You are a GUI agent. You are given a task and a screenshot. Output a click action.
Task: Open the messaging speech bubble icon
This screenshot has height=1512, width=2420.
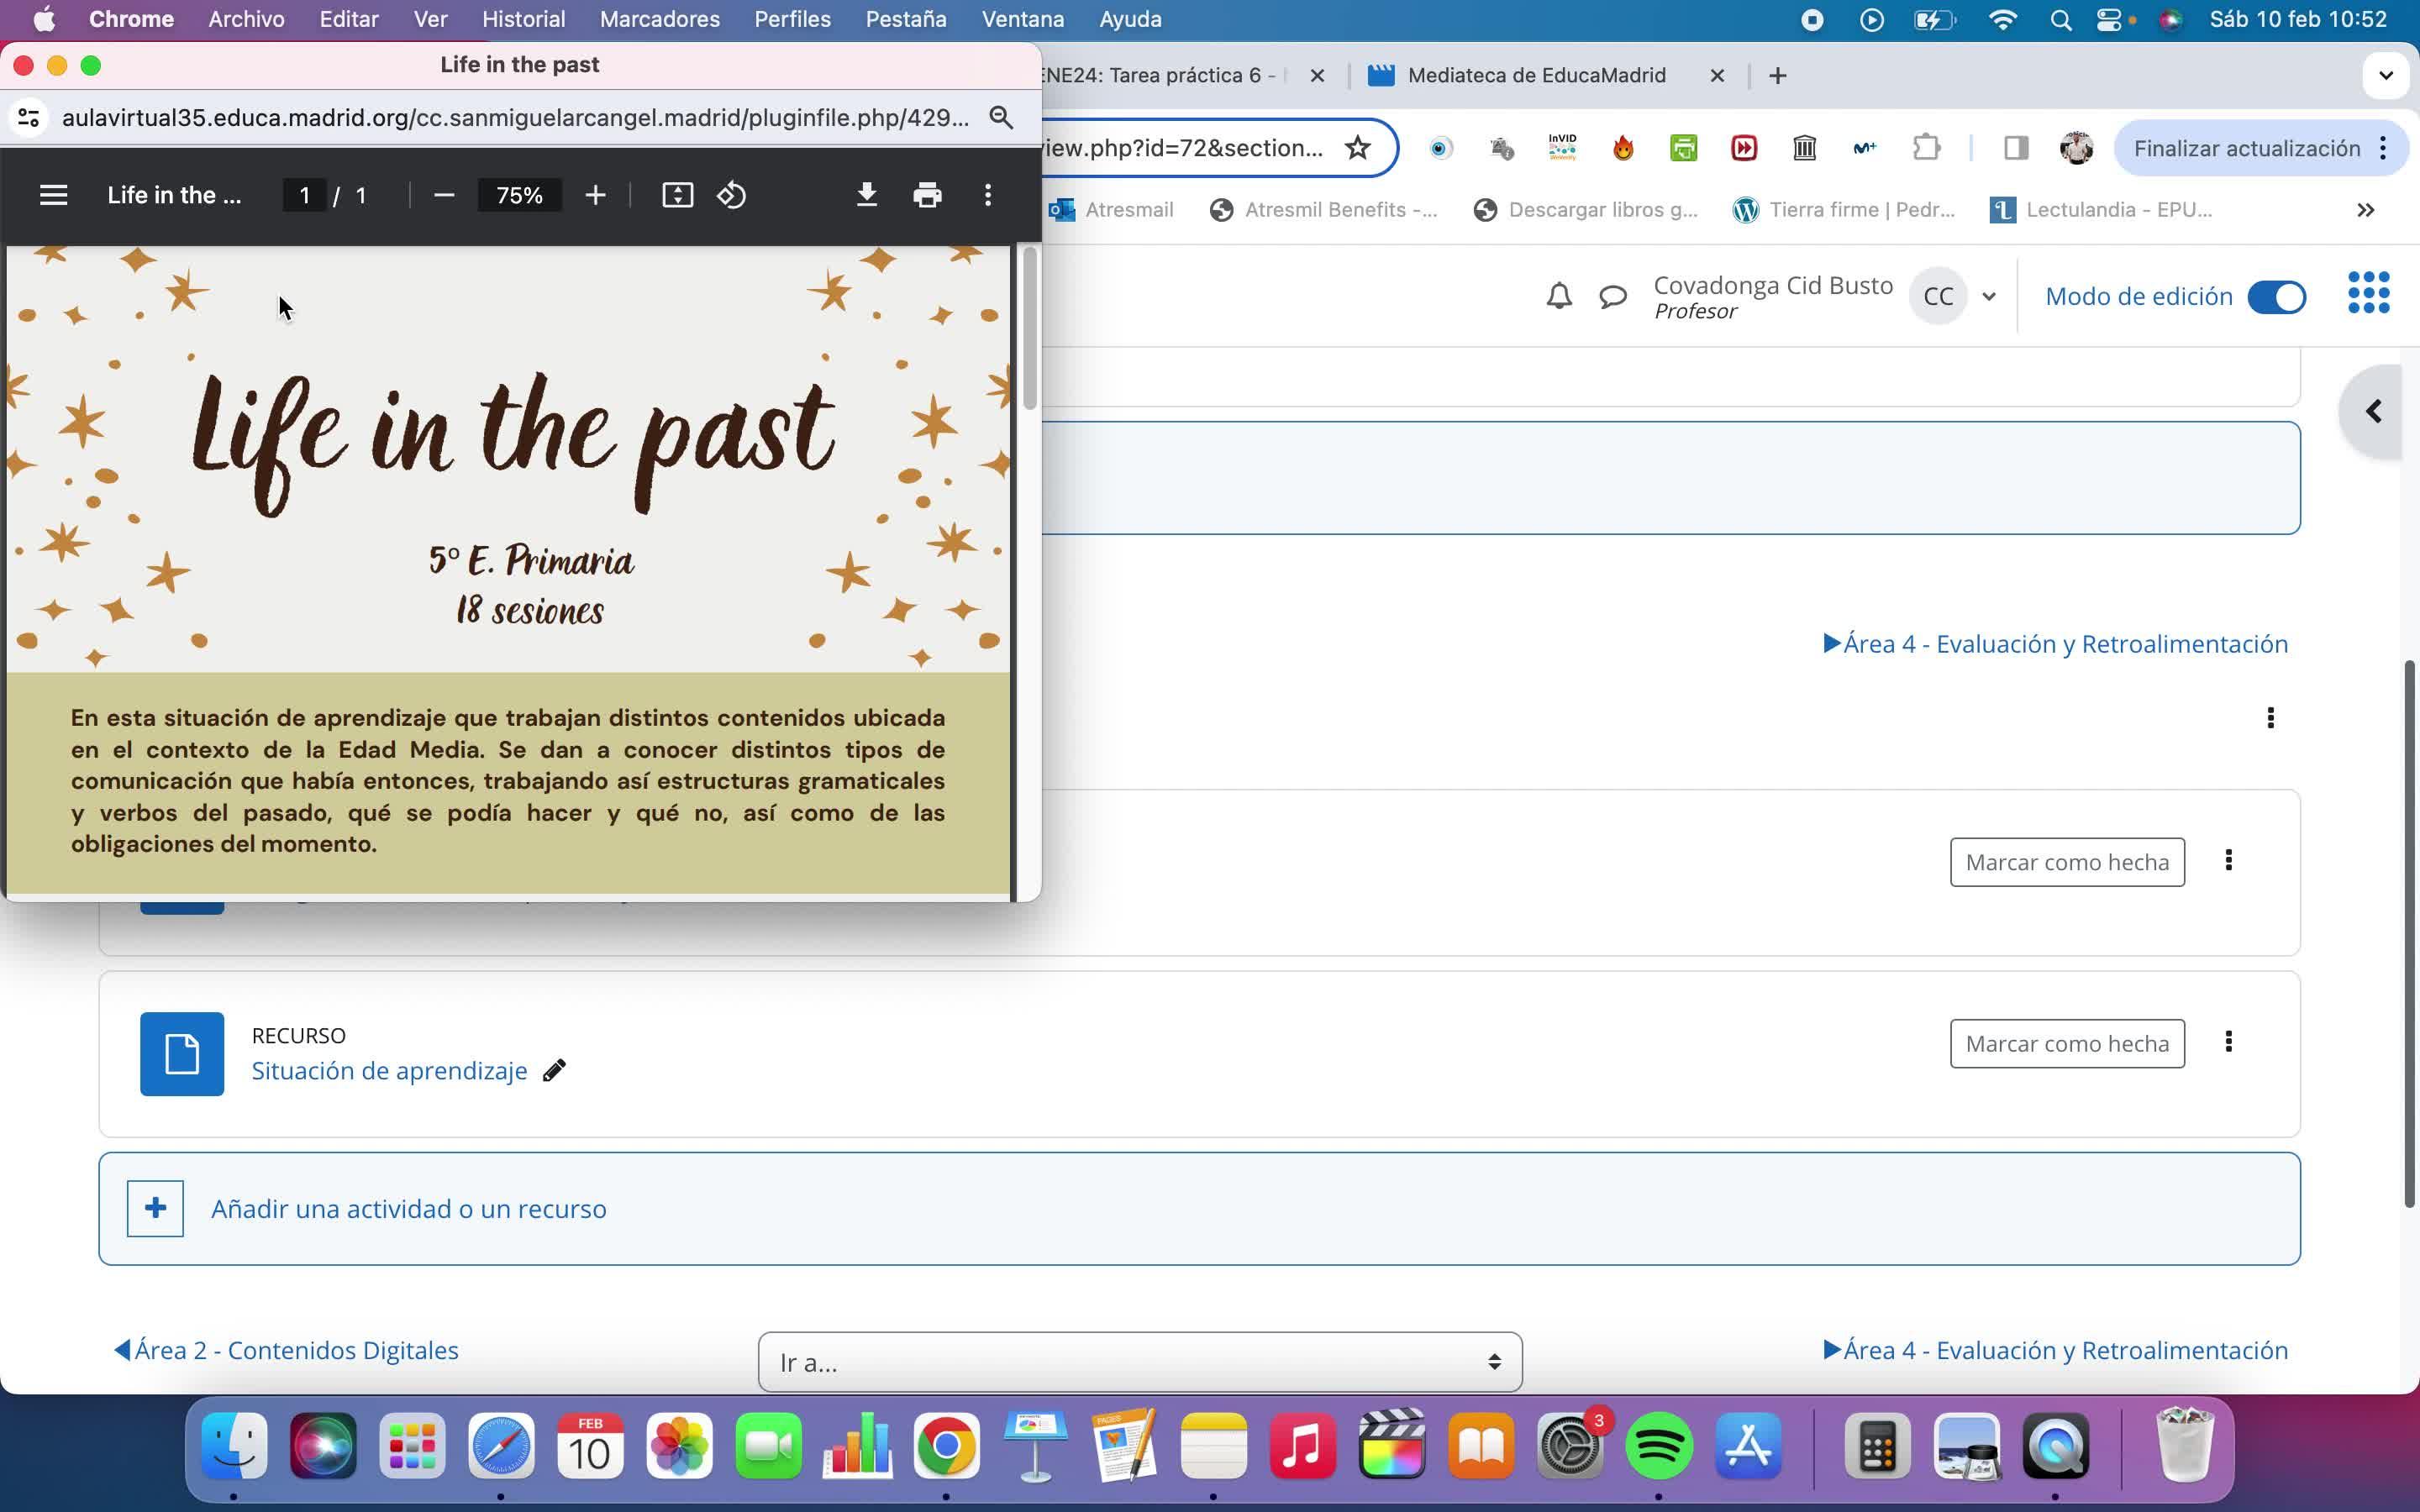1612,296
